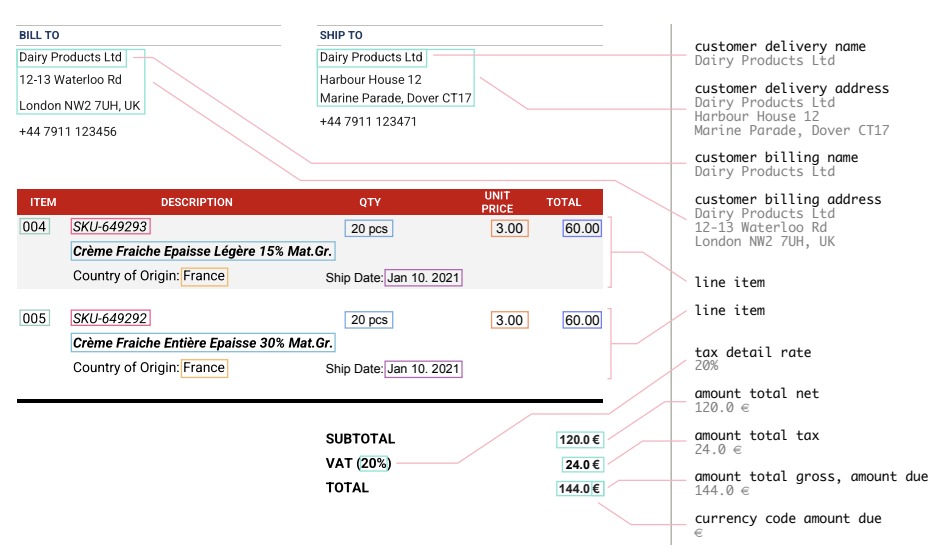
Task: Click Crème Fraiche Epaisse Légère 15% description
Action: (x=203, y=251)
